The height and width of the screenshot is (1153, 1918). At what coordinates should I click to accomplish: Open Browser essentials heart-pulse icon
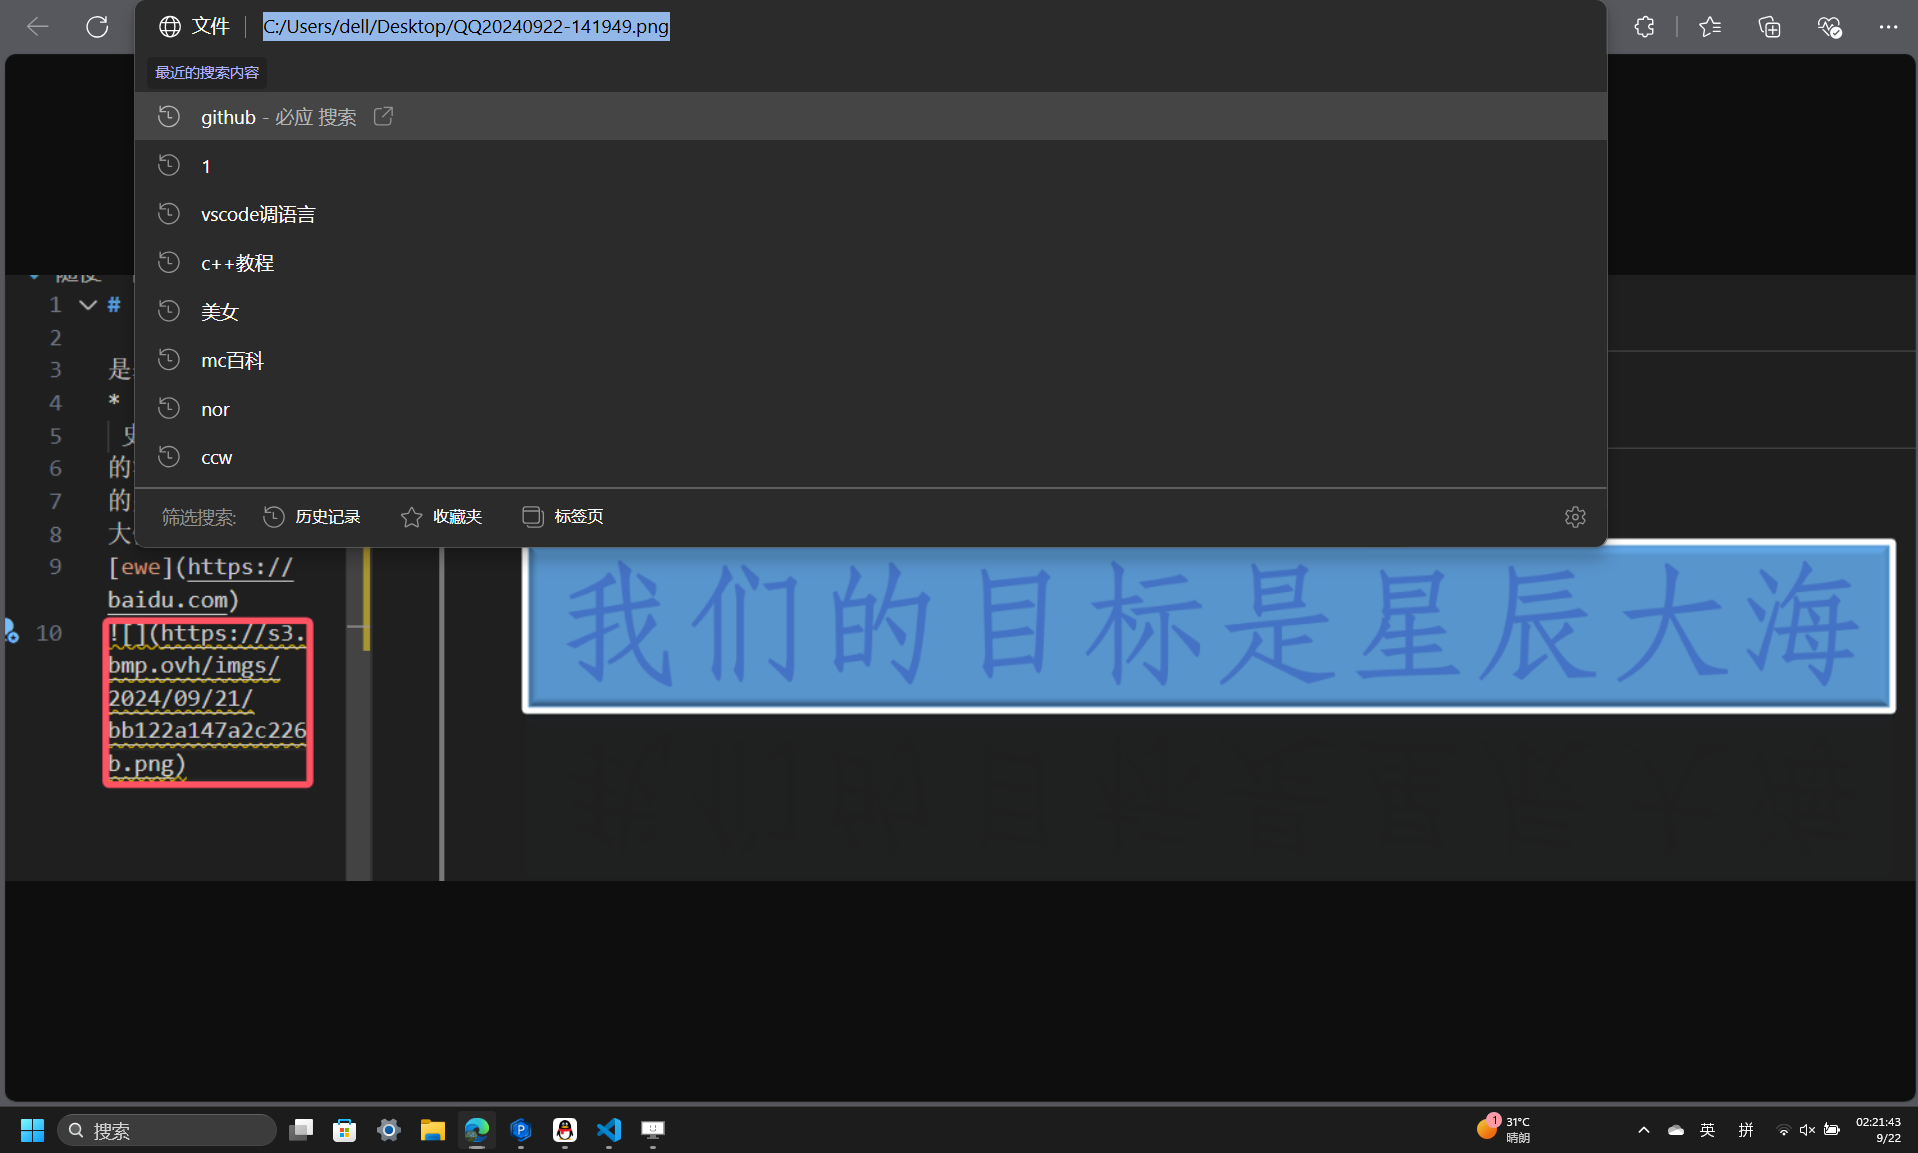tap(1829, 27)
